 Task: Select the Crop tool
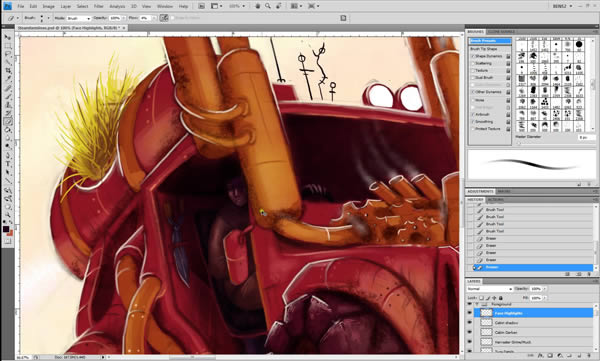click(x=7, y=71)
